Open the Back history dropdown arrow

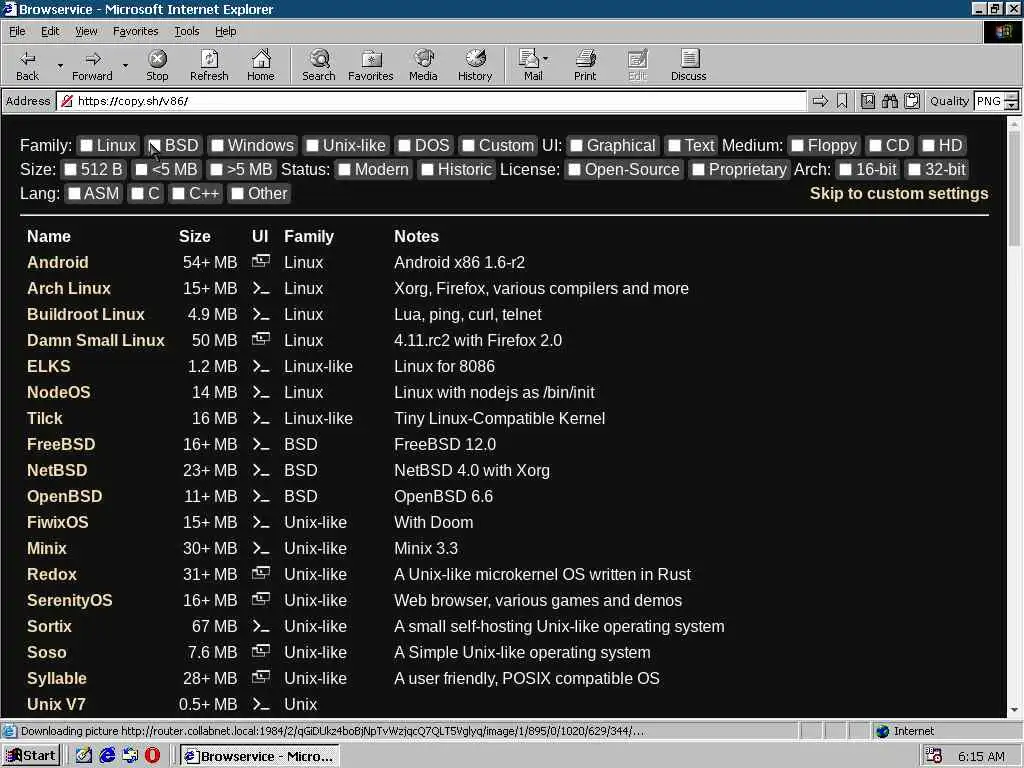pyautogui.click(x=60, y=65)
